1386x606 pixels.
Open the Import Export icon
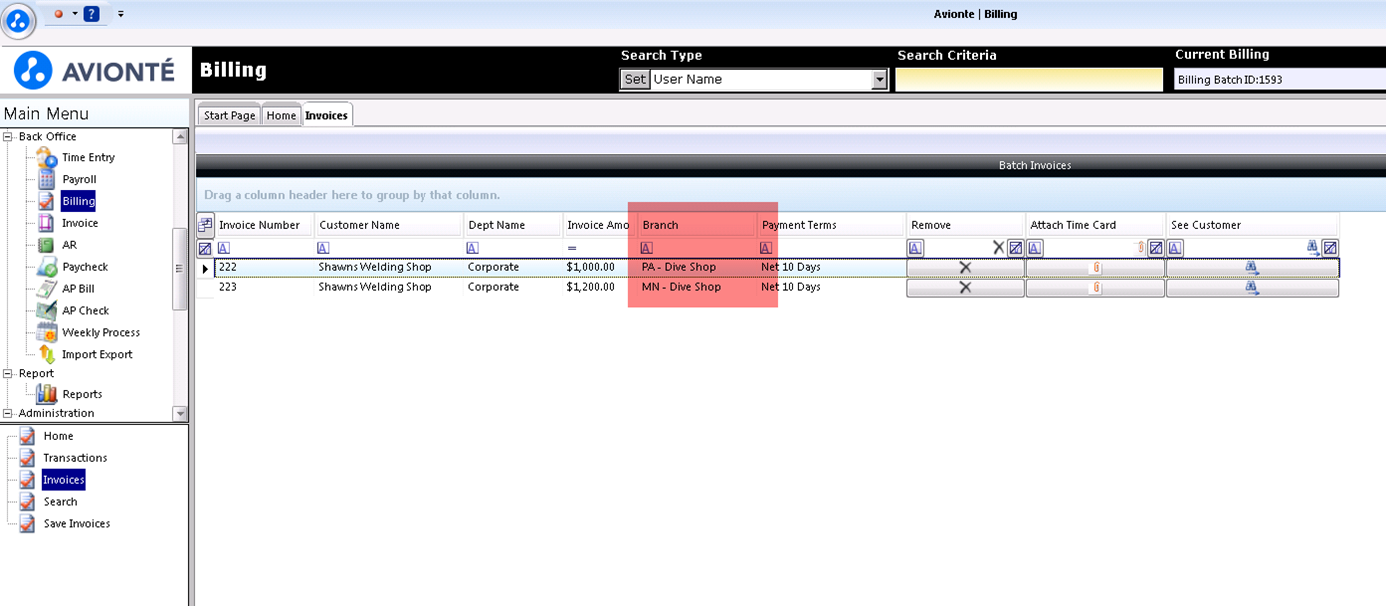pyautogui.click(x=46, y=354)
